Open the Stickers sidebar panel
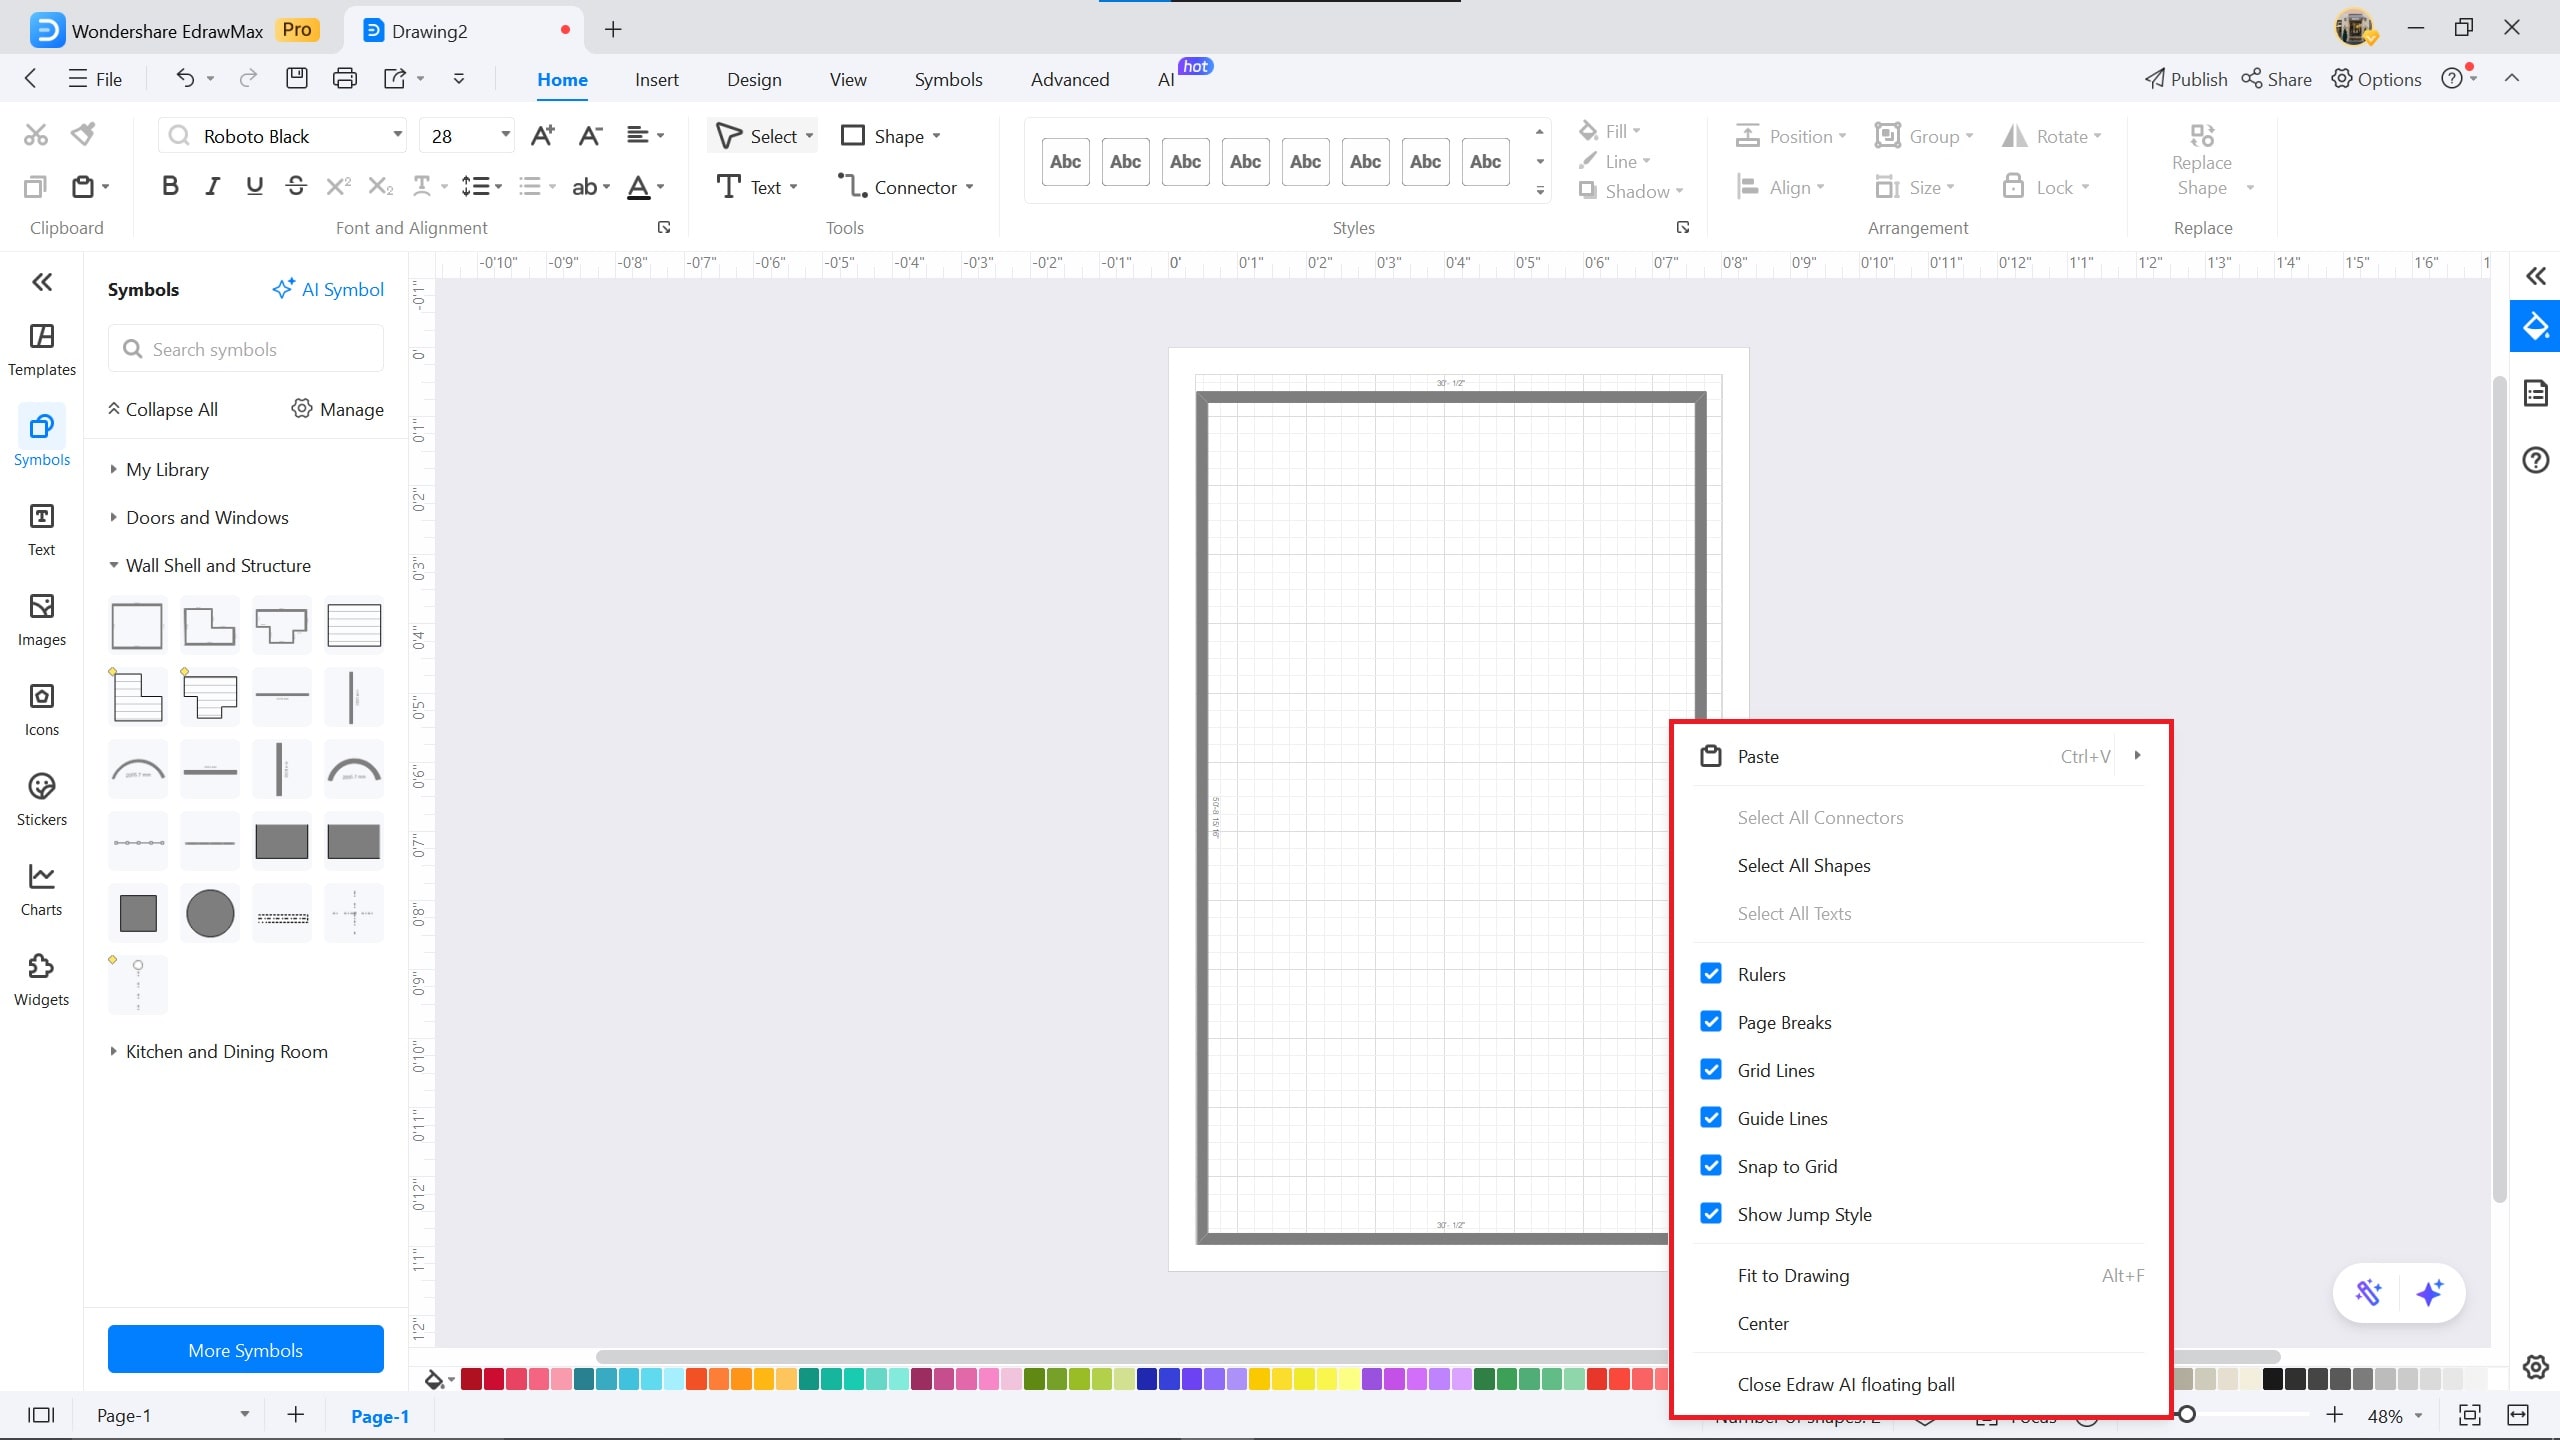Screen dimensions: 2560x1440 click(x=41, y=799)
